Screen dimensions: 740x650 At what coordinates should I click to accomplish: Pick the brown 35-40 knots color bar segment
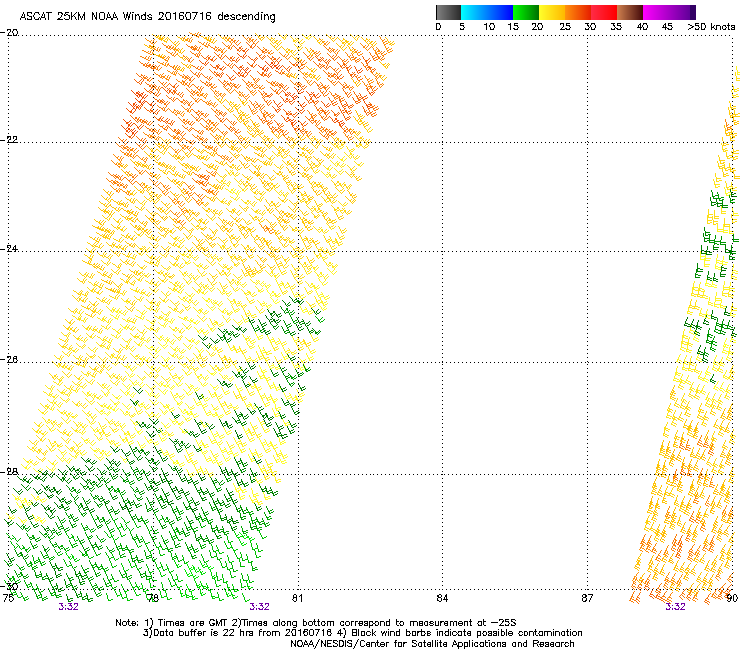coord(630,12)
